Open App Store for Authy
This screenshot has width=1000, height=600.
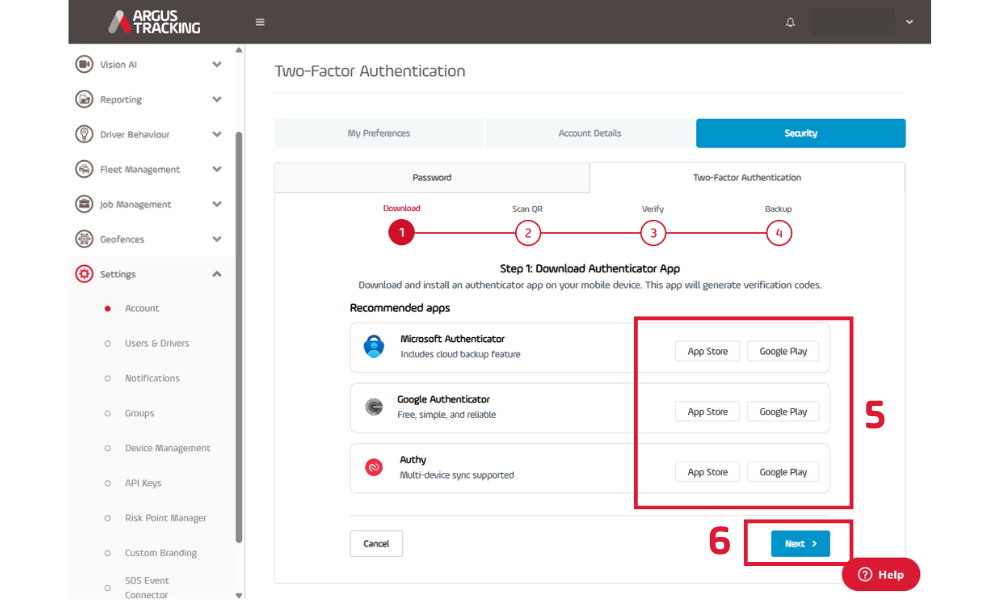click(x=707, y=472)
